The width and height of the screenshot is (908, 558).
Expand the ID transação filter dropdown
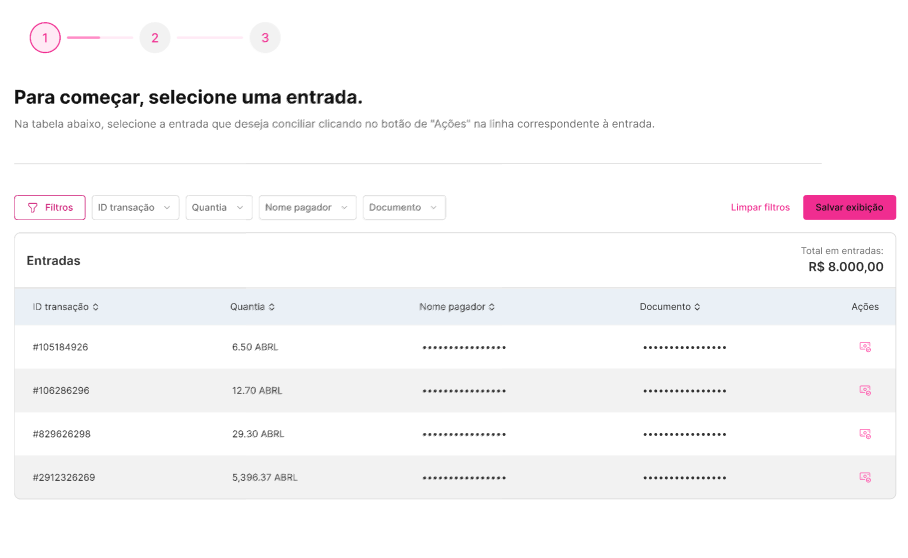tap(135, 207)
